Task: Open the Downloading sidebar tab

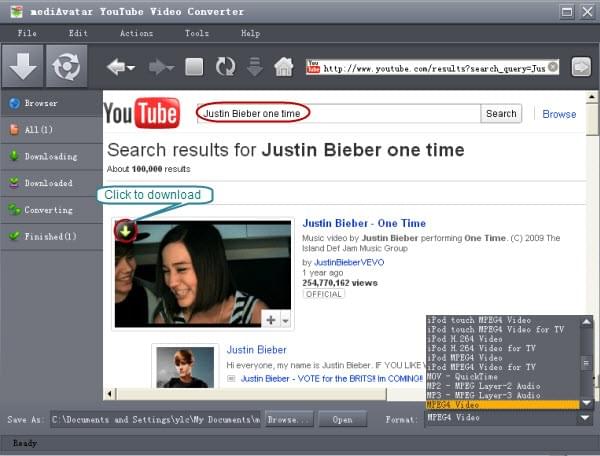Action: click(x=52, y=156)
